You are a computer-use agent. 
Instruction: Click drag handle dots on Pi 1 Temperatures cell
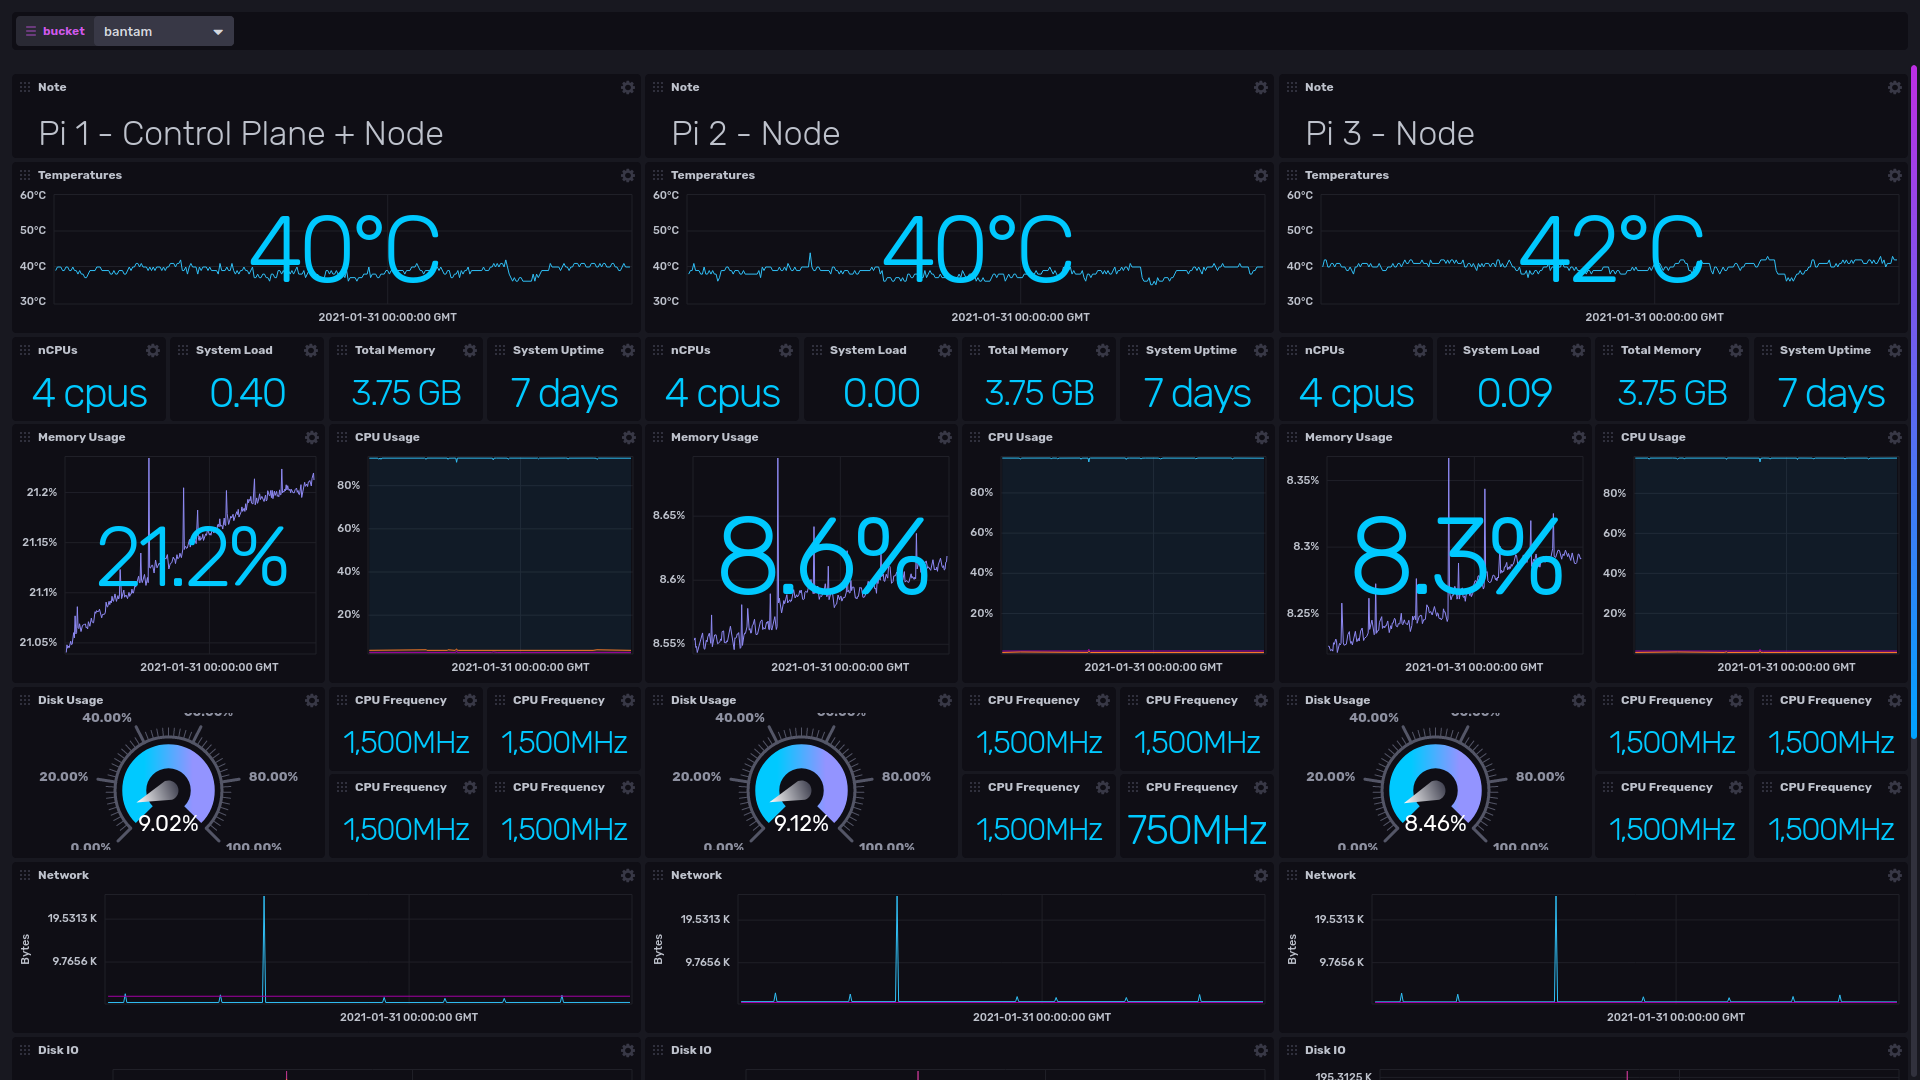pos(23,175)
